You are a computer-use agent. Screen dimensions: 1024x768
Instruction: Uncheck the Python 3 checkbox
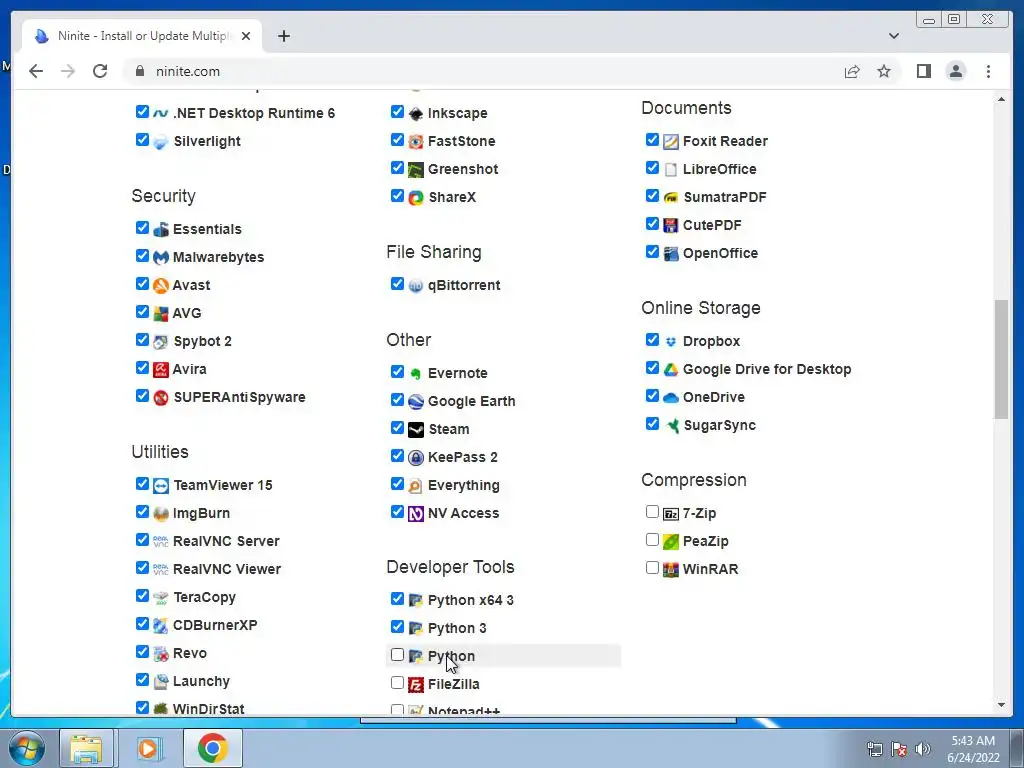pyautogui.click(x=397, y=626)
